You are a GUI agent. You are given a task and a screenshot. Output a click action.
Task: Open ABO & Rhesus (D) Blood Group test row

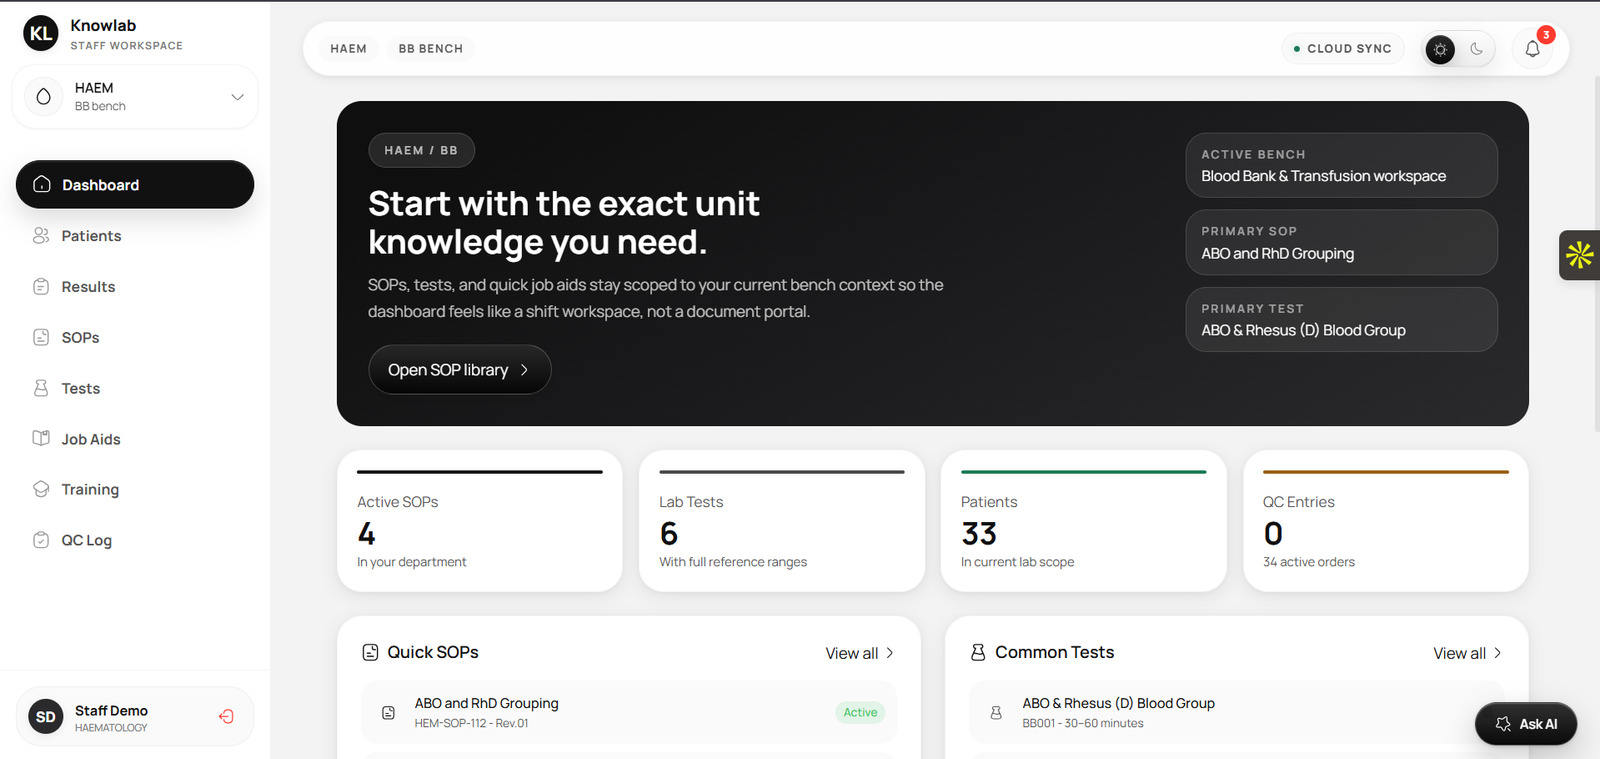pos(1237,712)
